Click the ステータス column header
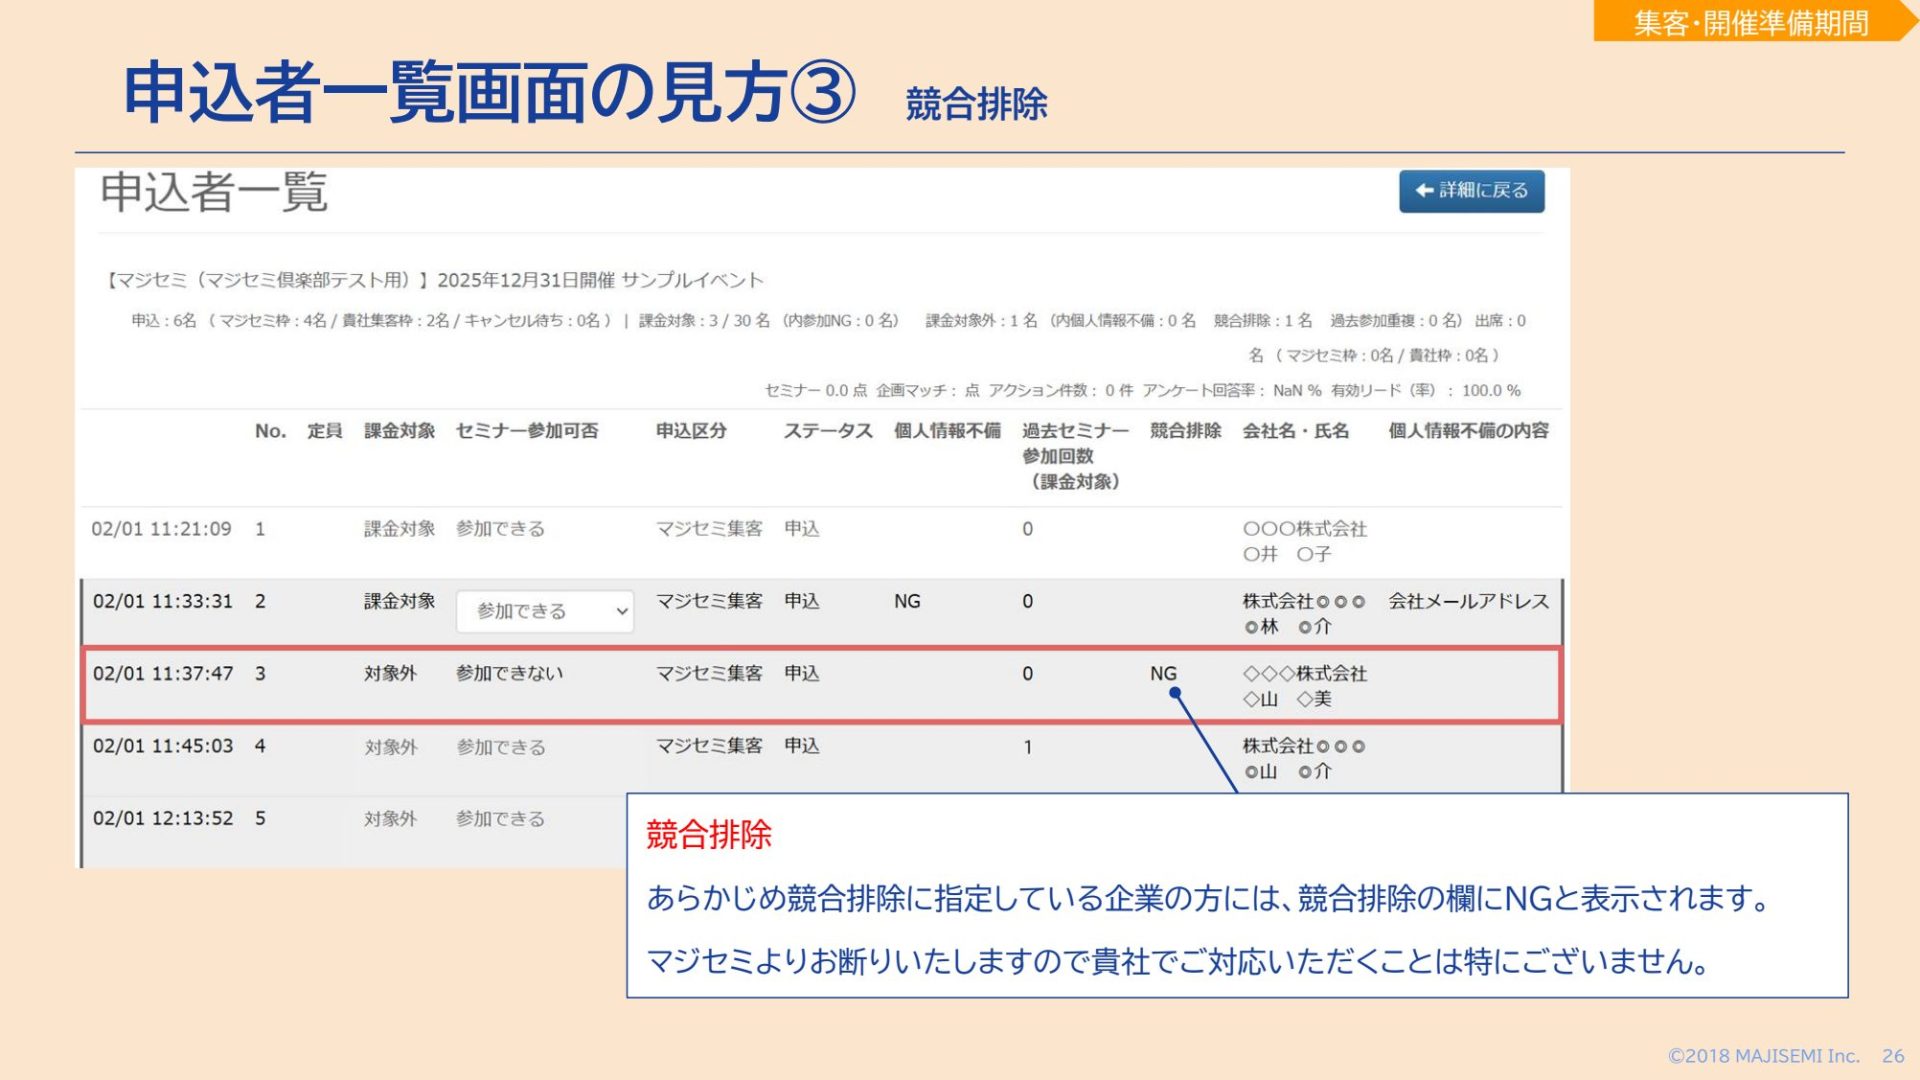1920x1080 pixels. click(827, 431)
